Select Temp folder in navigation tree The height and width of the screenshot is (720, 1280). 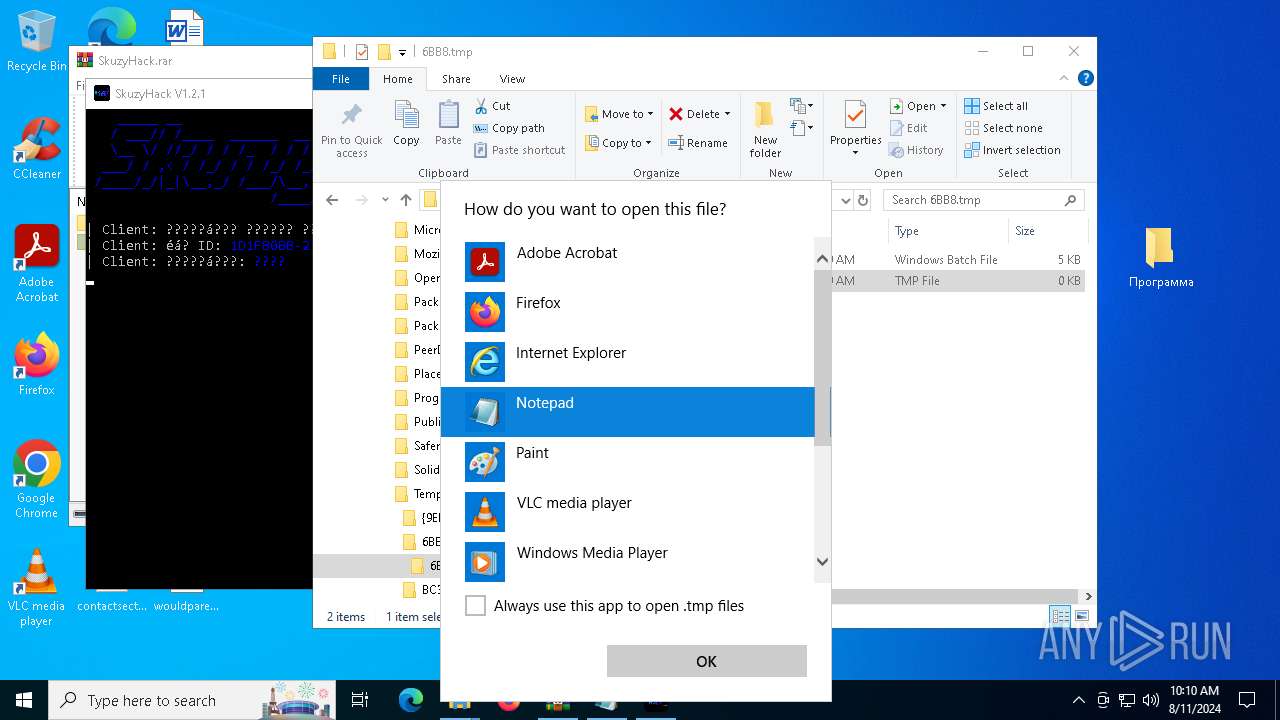click(x=417, y=494)
